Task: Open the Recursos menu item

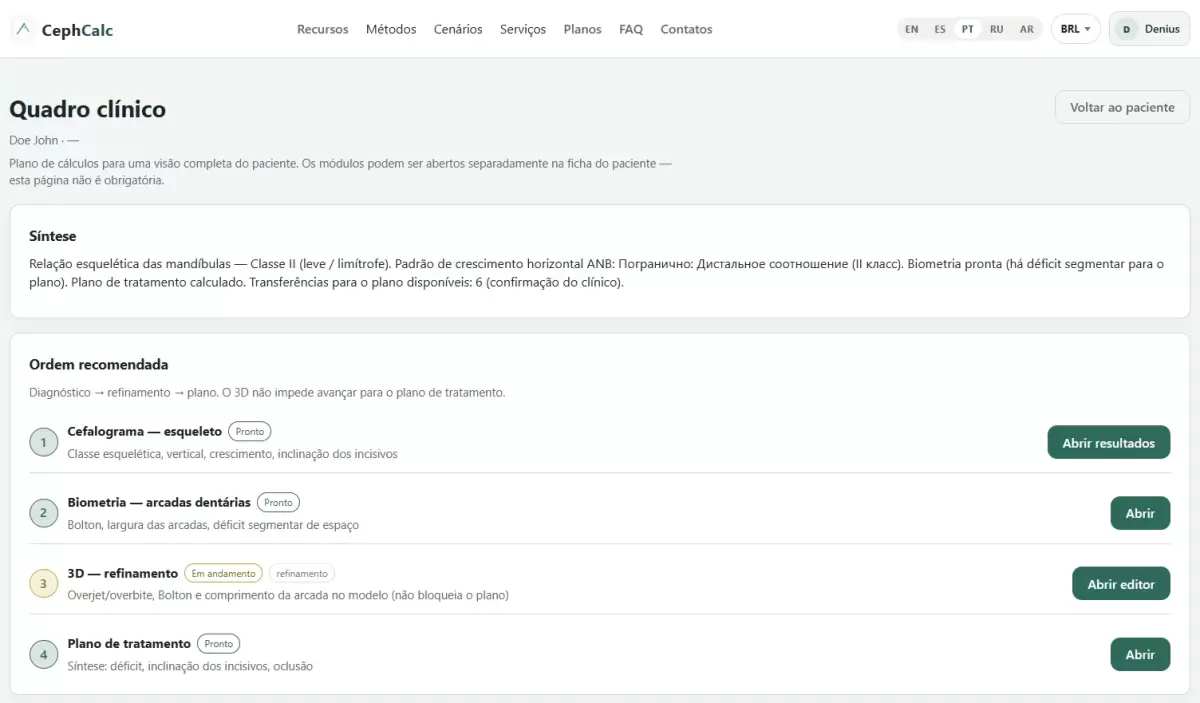Action: click(x=323, y=29)
